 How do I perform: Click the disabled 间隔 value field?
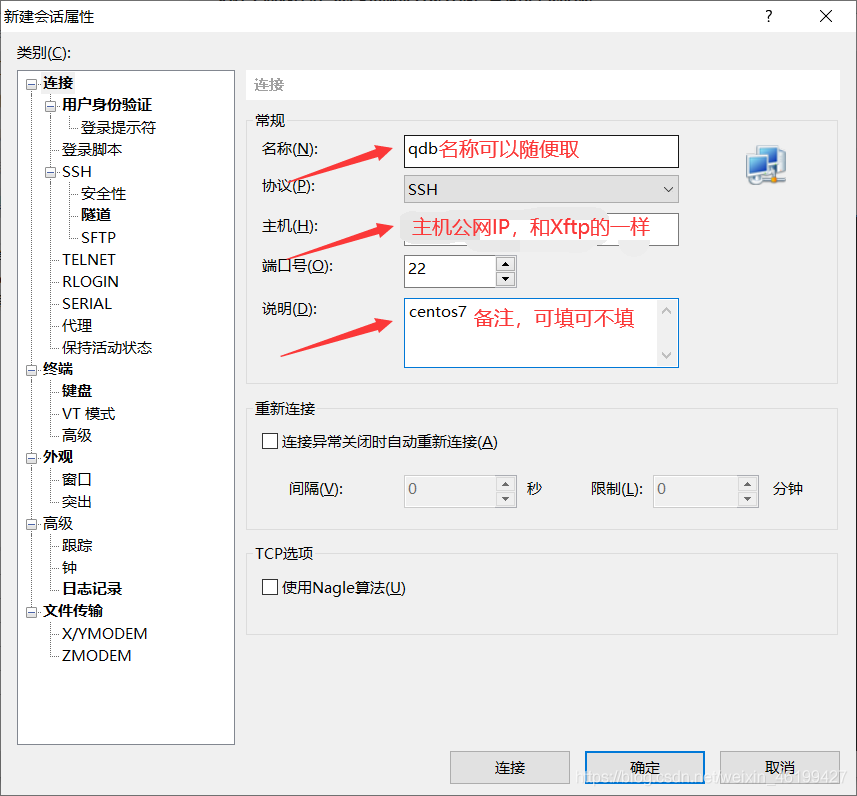(450, 491)
